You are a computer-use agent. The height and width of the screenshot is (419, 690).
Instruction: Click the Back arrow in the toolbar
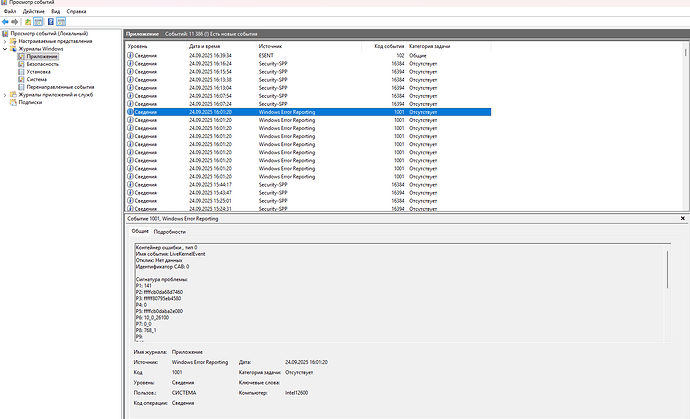click(6, 21)
